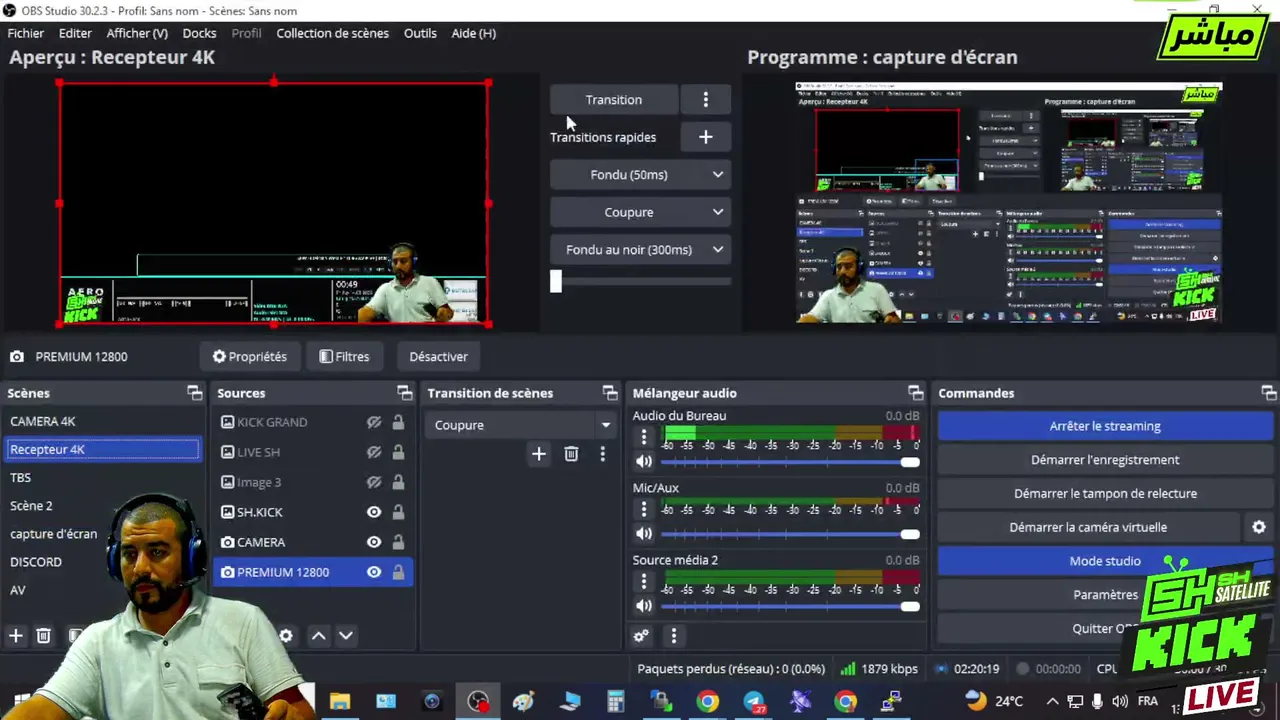Pop out the Mélangeur audio dock
Image resolution: width=1280 pixels, height=720 pixels.
915,393
